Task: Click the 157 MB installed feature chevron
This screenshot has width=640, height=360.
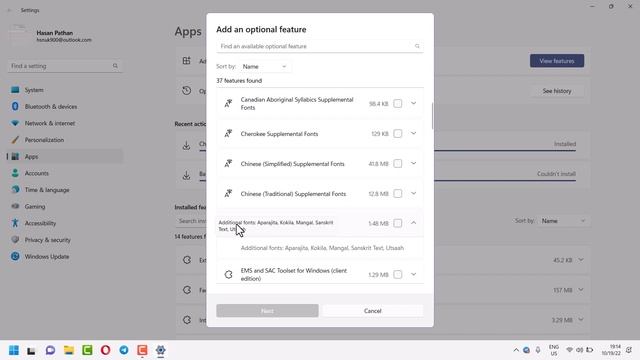Action: (x=581, y=290)
